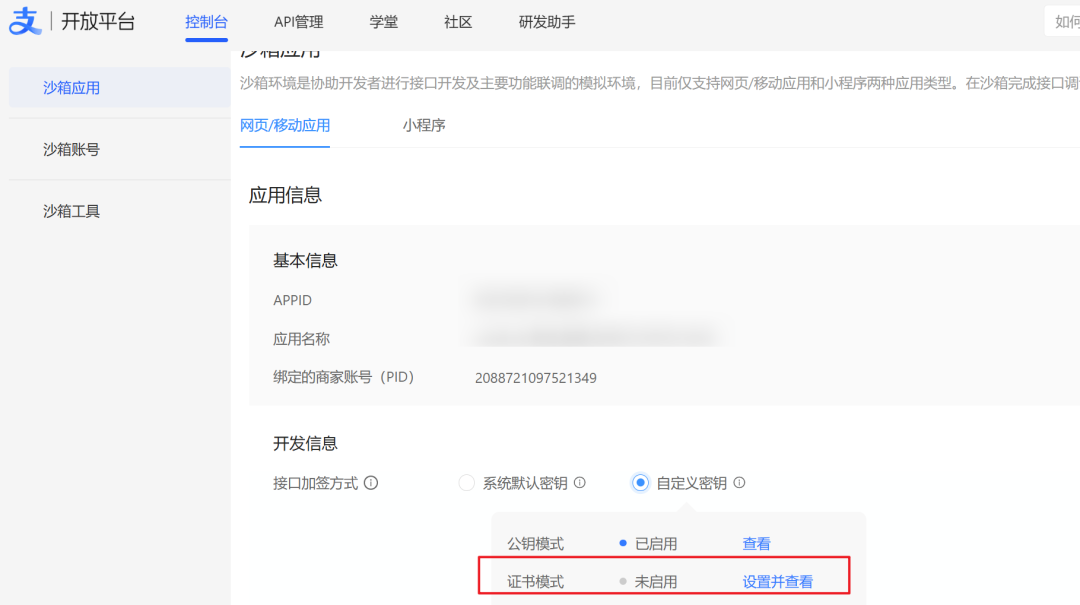
Task: Click the info icon beside 接口加签方式
Action: (372, 483)
